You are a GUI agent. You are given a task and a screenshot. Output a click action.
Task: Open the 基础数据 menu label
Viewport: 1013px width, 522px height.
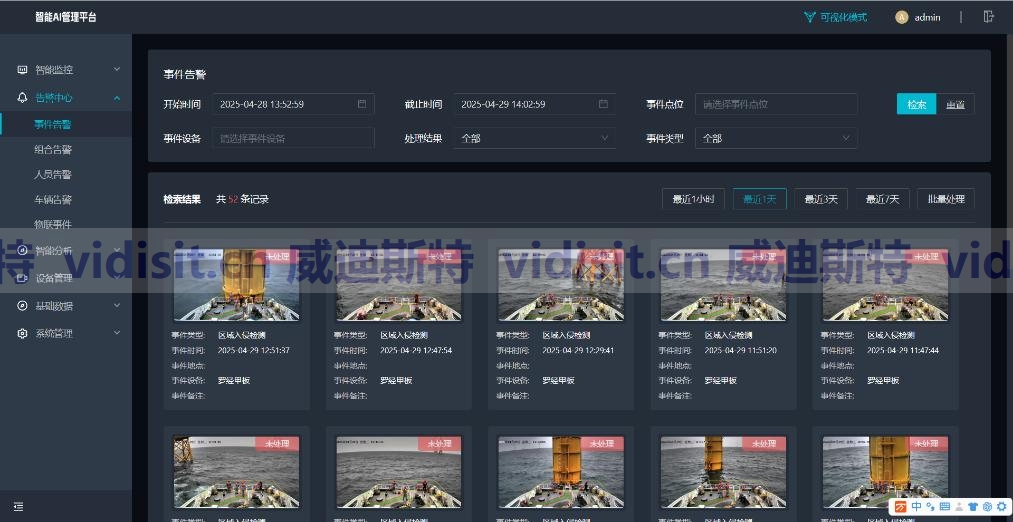[54, 306]
